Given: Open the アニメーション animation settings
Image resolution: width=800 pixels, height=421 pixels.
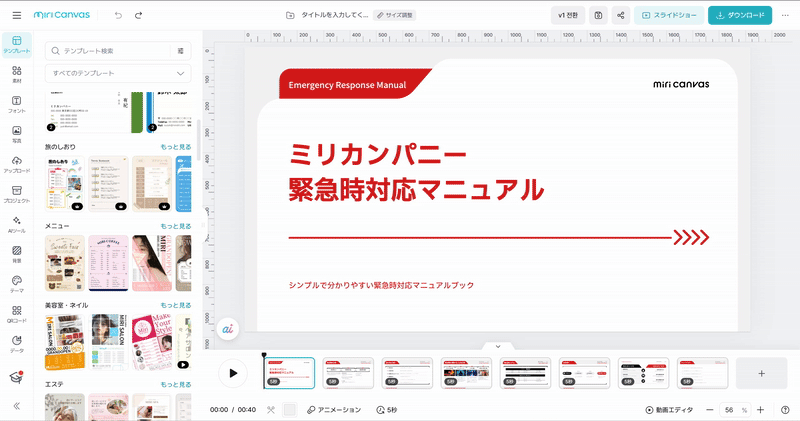Looking at the screenshot, I should pos(334,410).
